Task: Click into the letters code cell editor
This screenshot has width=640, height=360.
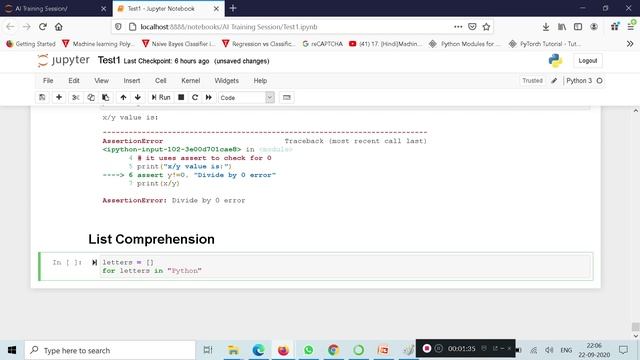Action: pyautogui.click(x=345, y=267)
